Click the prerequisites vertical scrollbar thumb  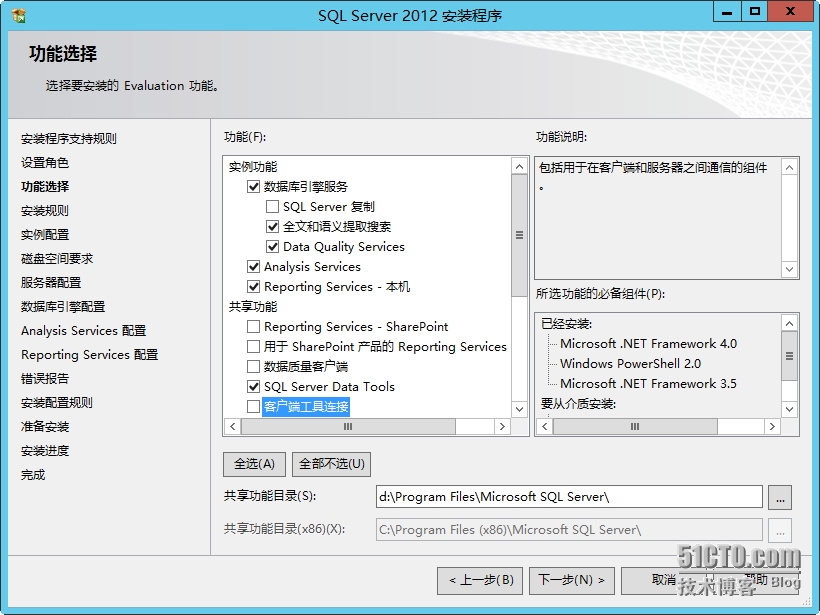click(789, 356)
